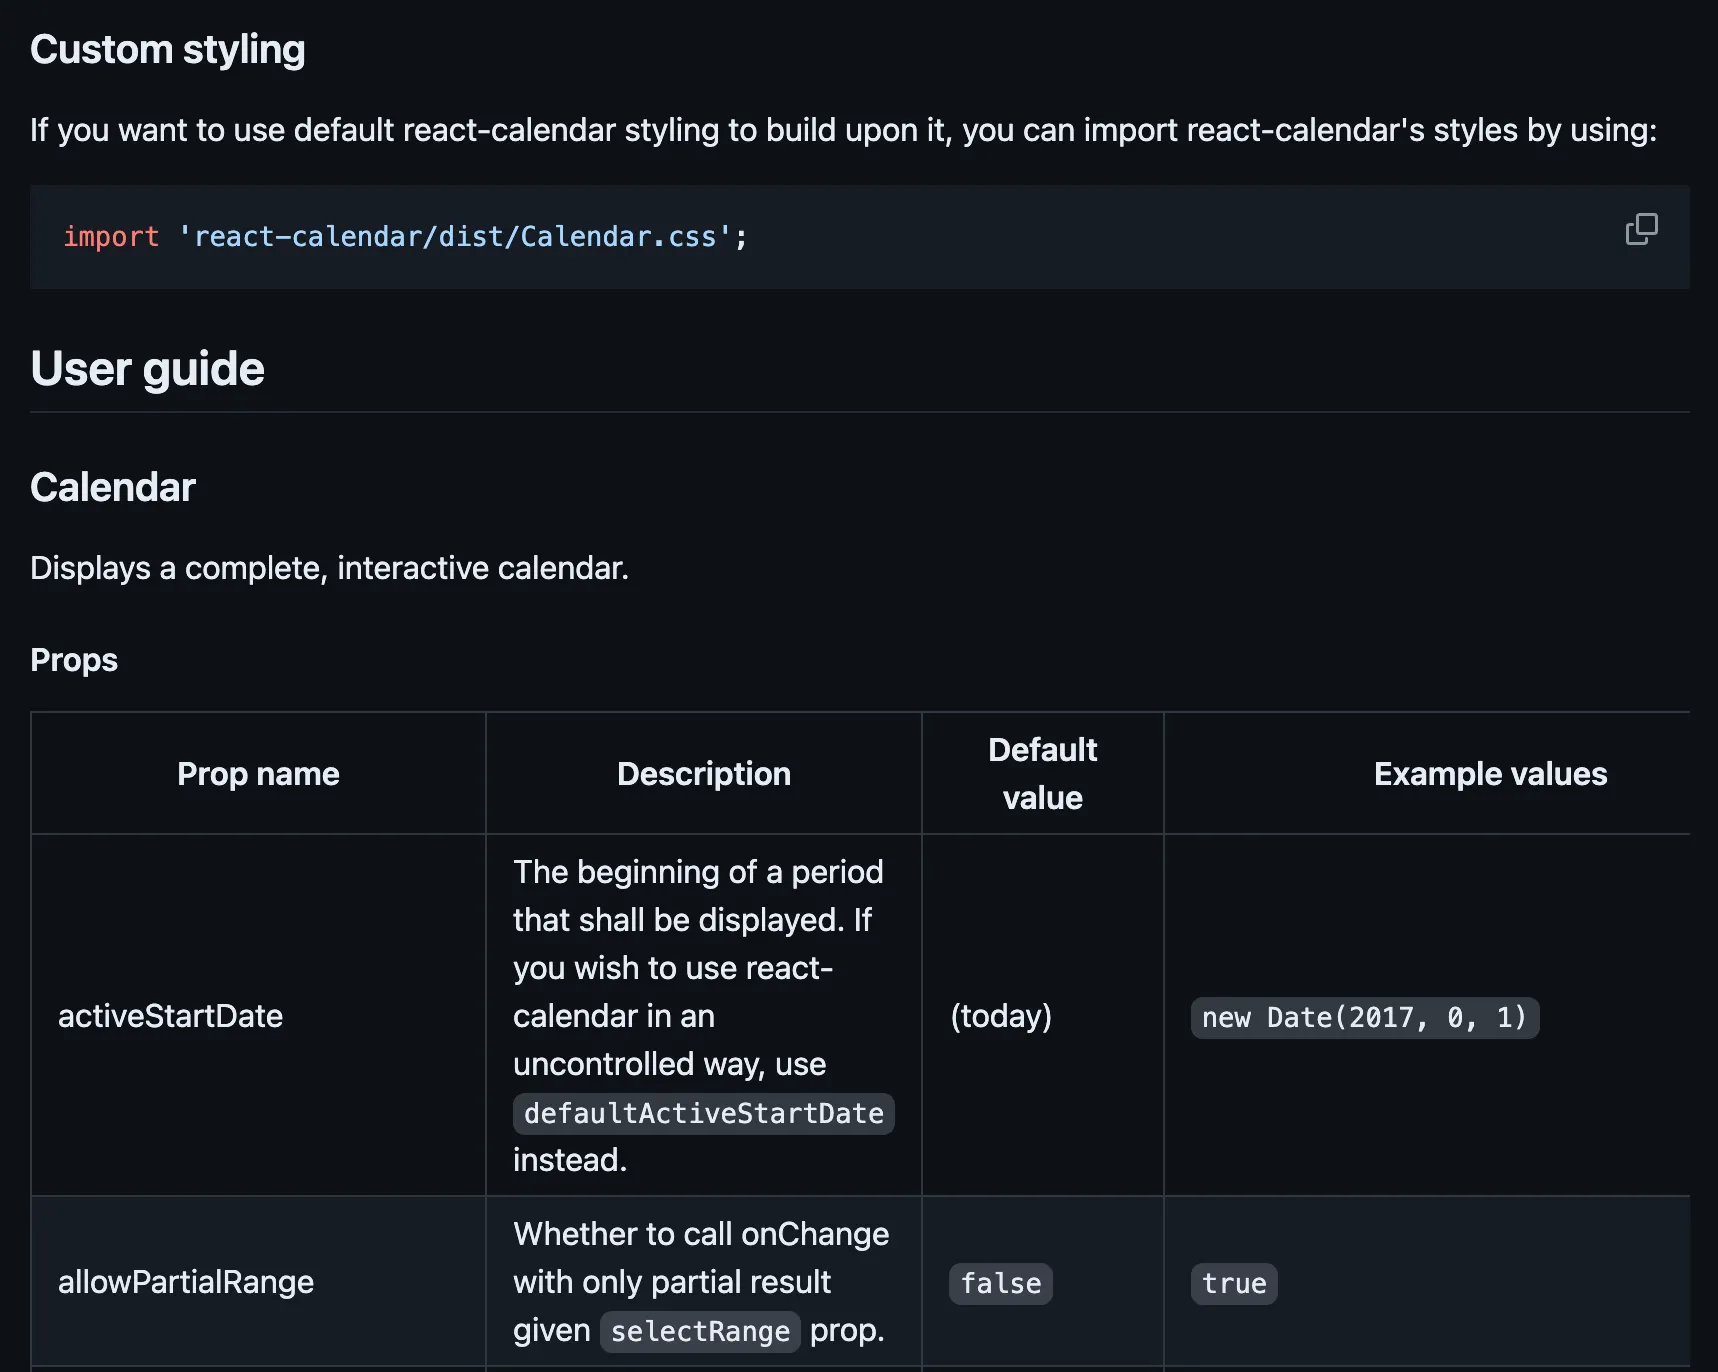Select the activeStartDate prop name cell
The height and width of the screenshot is (1372, 1718).
(x=171, y=1016)
